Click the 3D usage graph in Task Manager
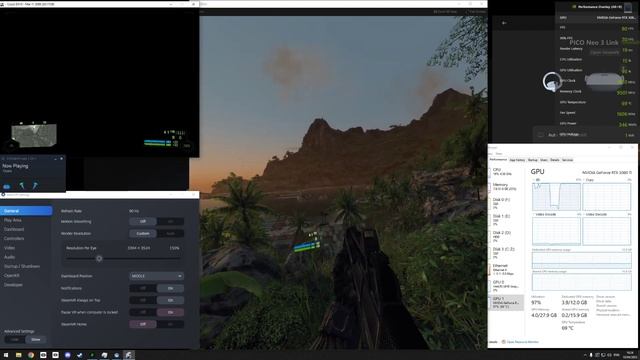The height and width of the screenshot is (360, 640). 556,197
